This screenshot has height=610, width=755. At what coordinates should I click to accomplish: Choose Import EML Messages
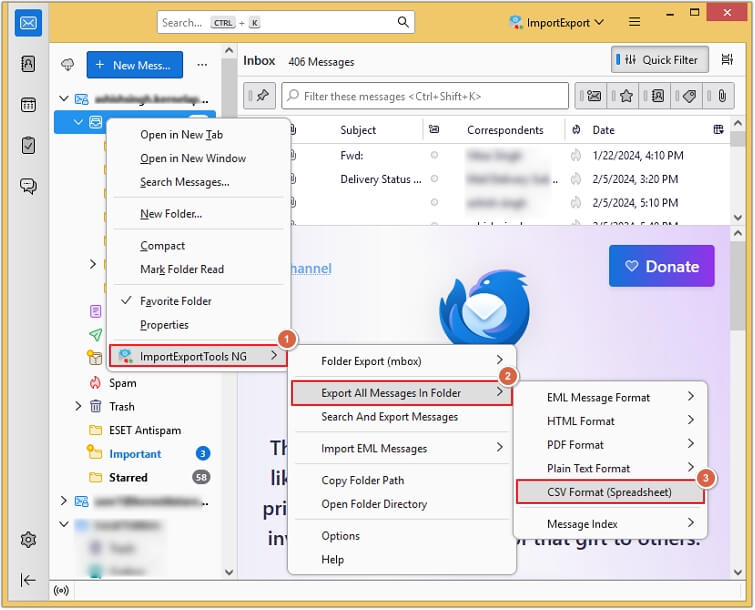coord(403,448)
